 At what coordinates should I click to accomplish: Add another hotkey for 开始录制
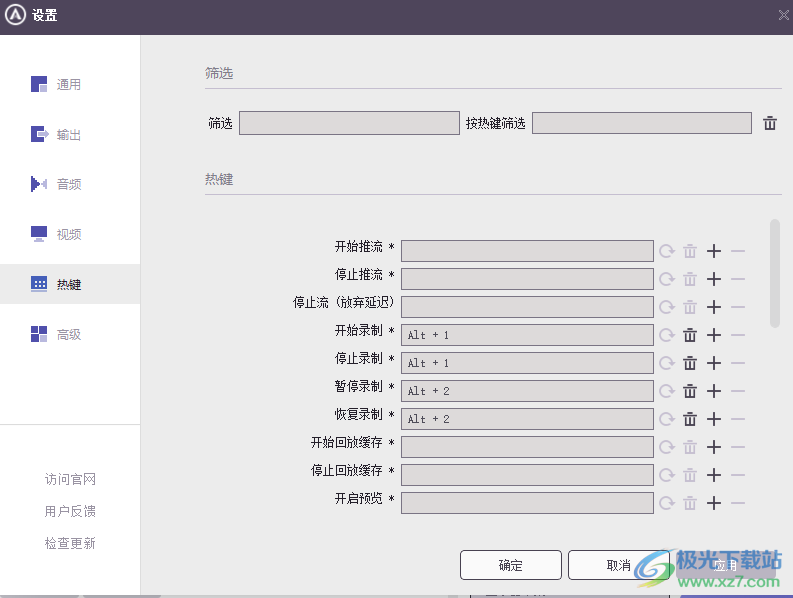click(714, 335)
